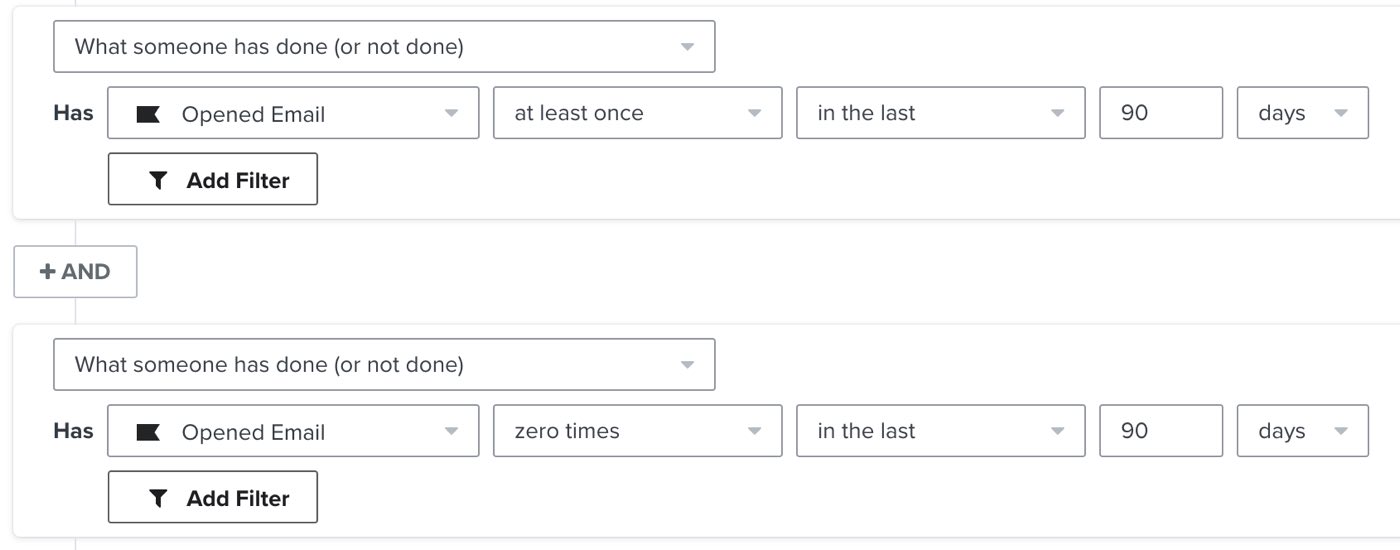The image size is (1400, 550).
Task: Open the second 'What someone has done' condition dropdown
Action: [x=384, y=364]
